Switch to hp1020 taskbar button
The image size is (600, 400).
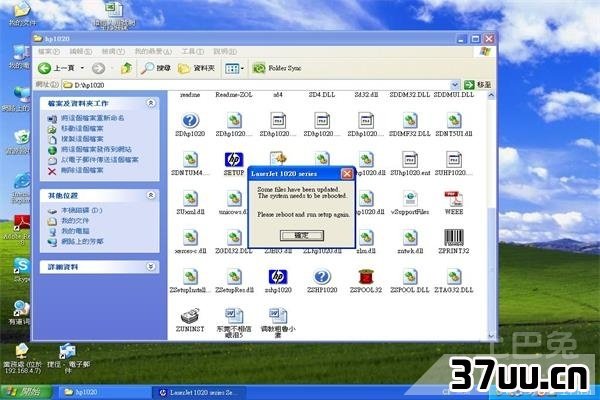tap(103, 392)
